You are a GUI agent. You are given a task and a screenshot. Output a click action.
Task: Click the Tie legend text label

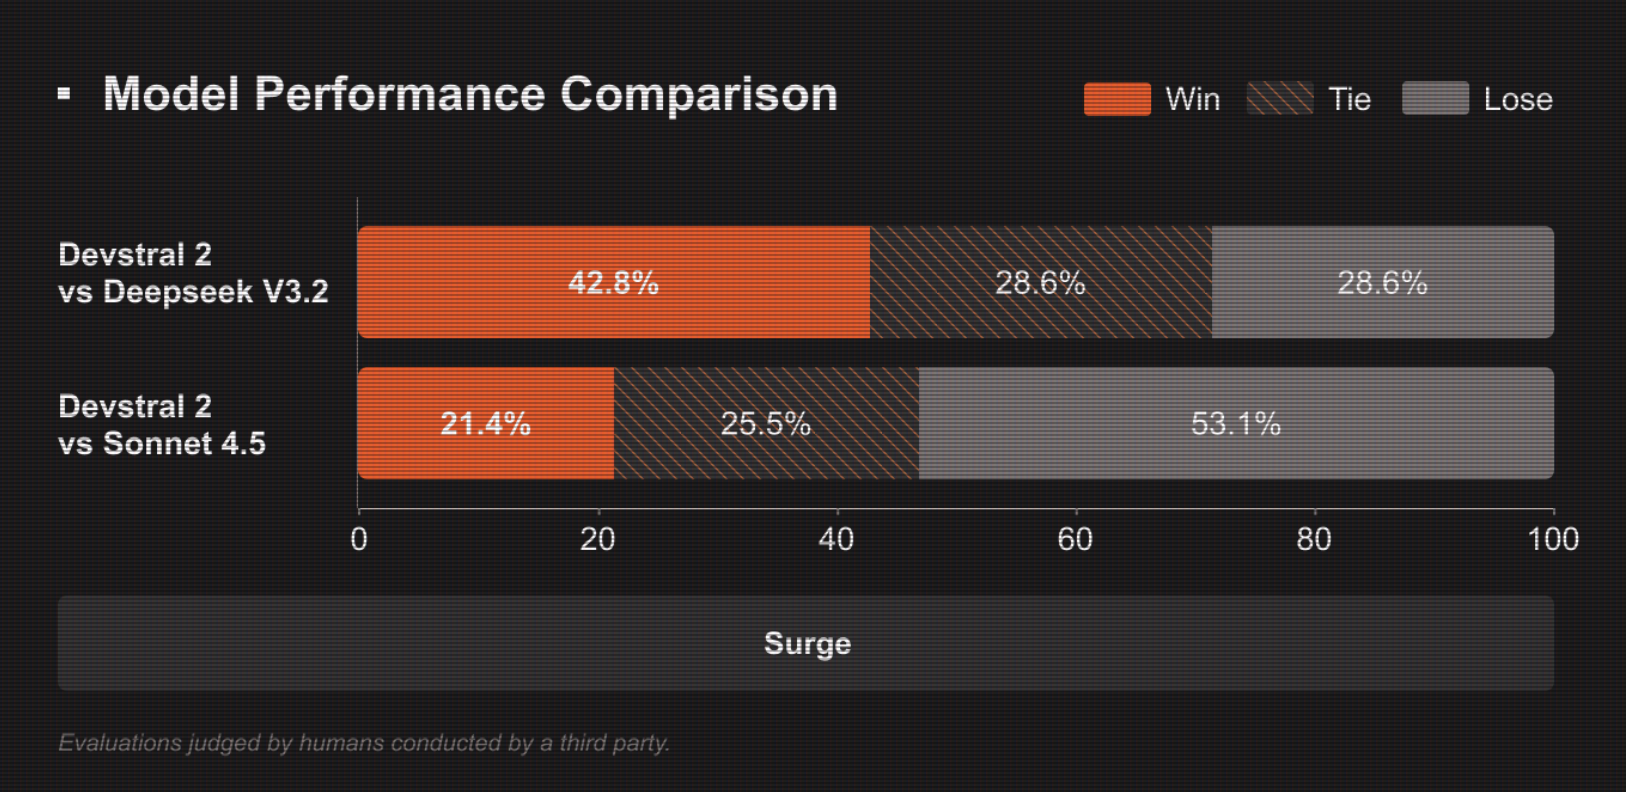point(1349,99)
